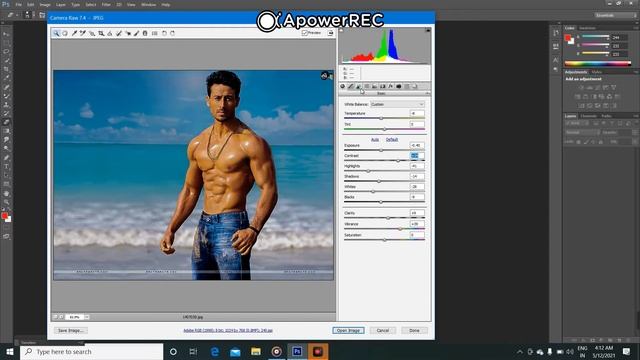Open Microsoft Edge from the taskbar
Screen dimensions: 640x360
click(215, 351)
